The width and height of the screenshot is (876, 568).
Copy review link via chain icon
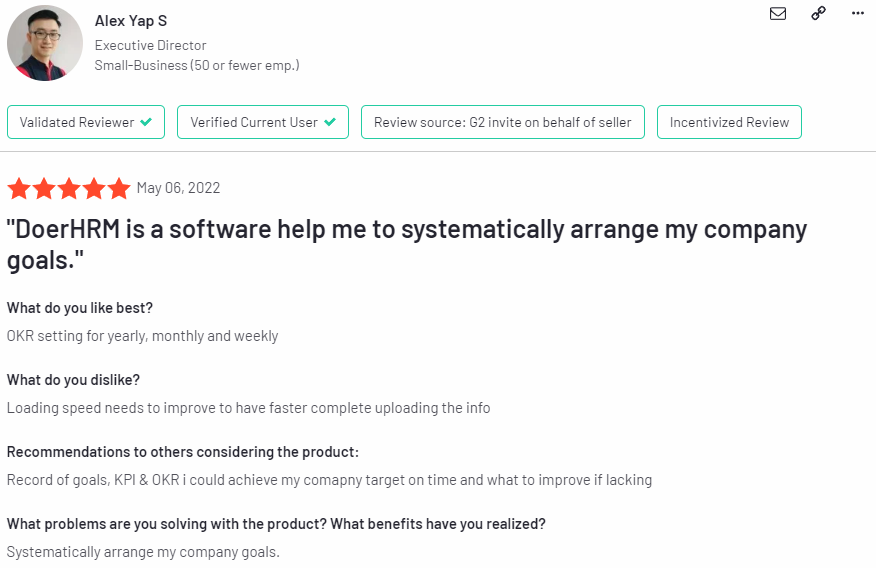coord(818,13)
